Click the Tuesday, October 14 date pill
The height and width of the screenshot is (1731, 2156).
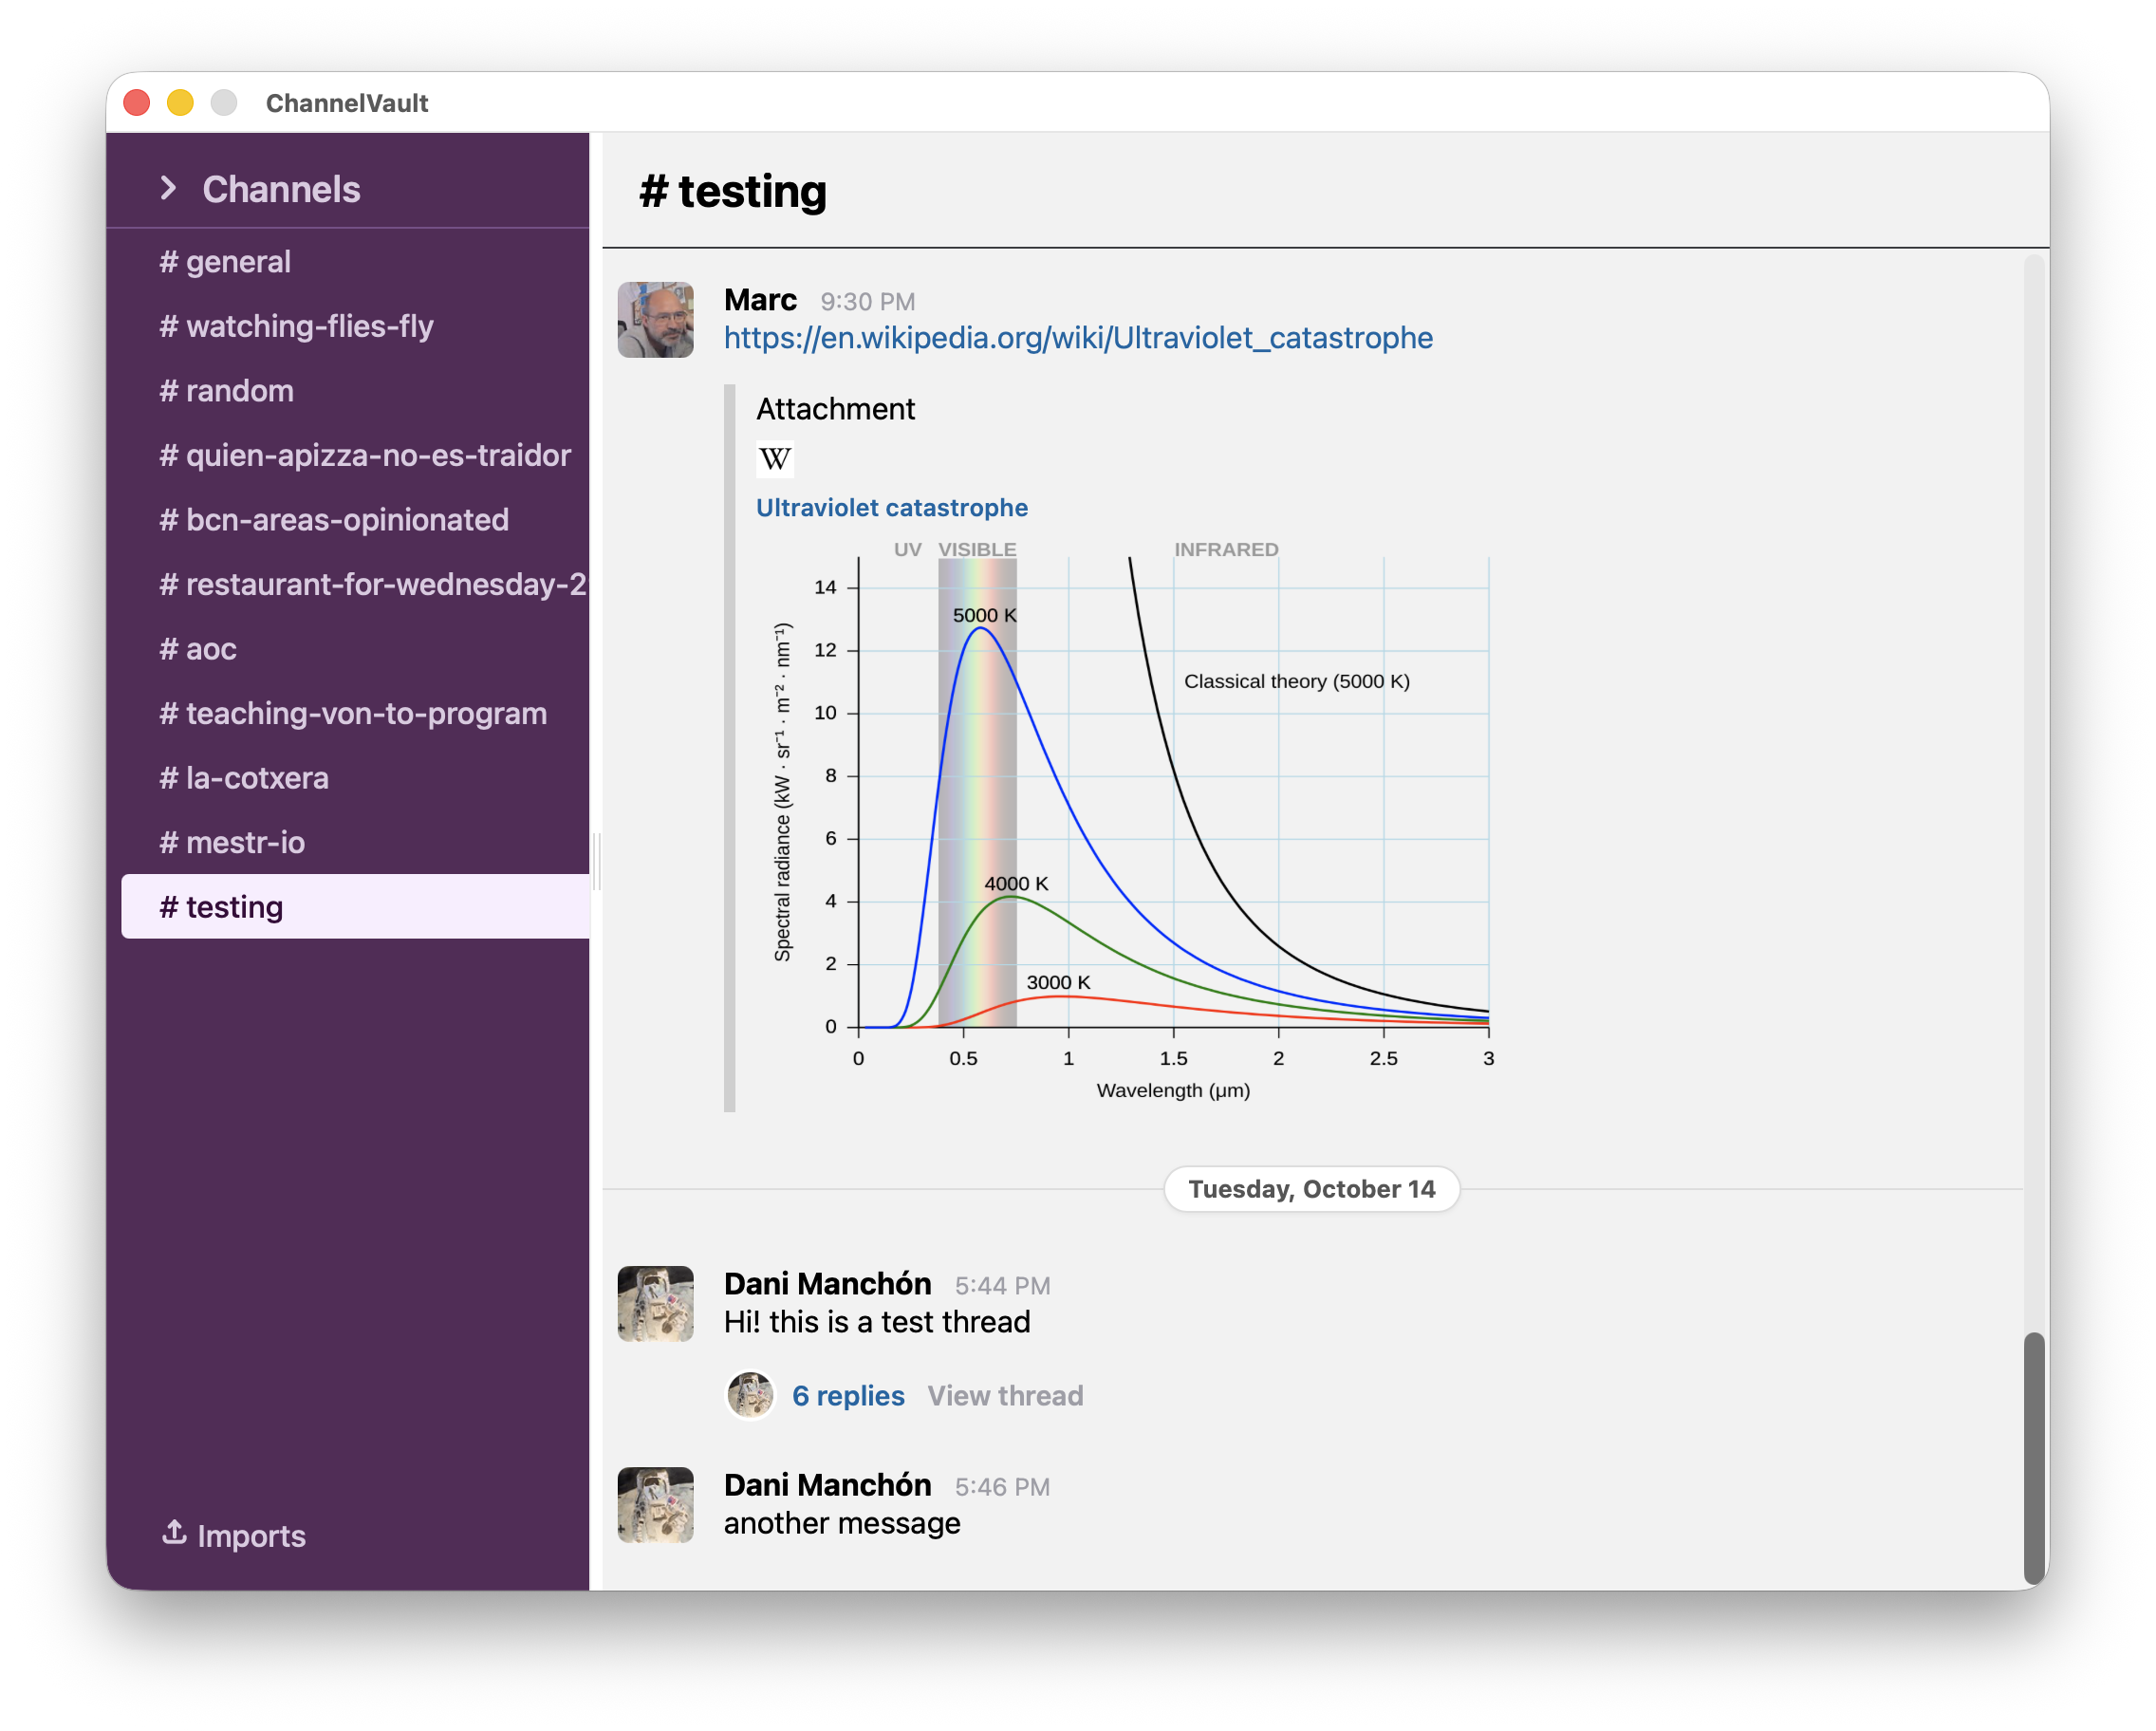[x=1311, y=1189]
